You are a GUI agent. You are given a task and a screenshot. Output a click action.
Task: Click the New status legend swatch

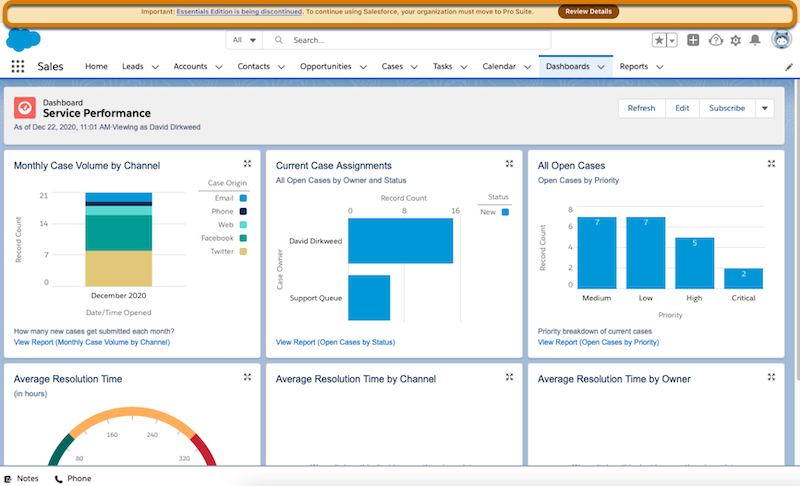pyautogui.click(x=505, y=212)
